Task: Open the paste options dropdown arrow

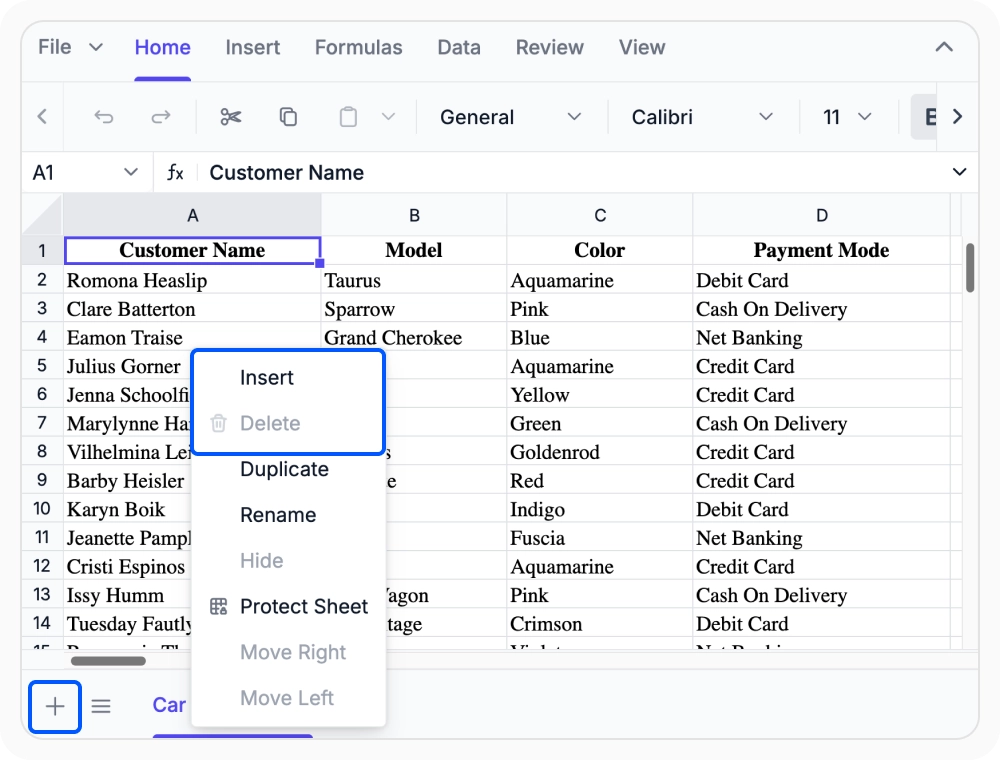Action: (388, 117)
